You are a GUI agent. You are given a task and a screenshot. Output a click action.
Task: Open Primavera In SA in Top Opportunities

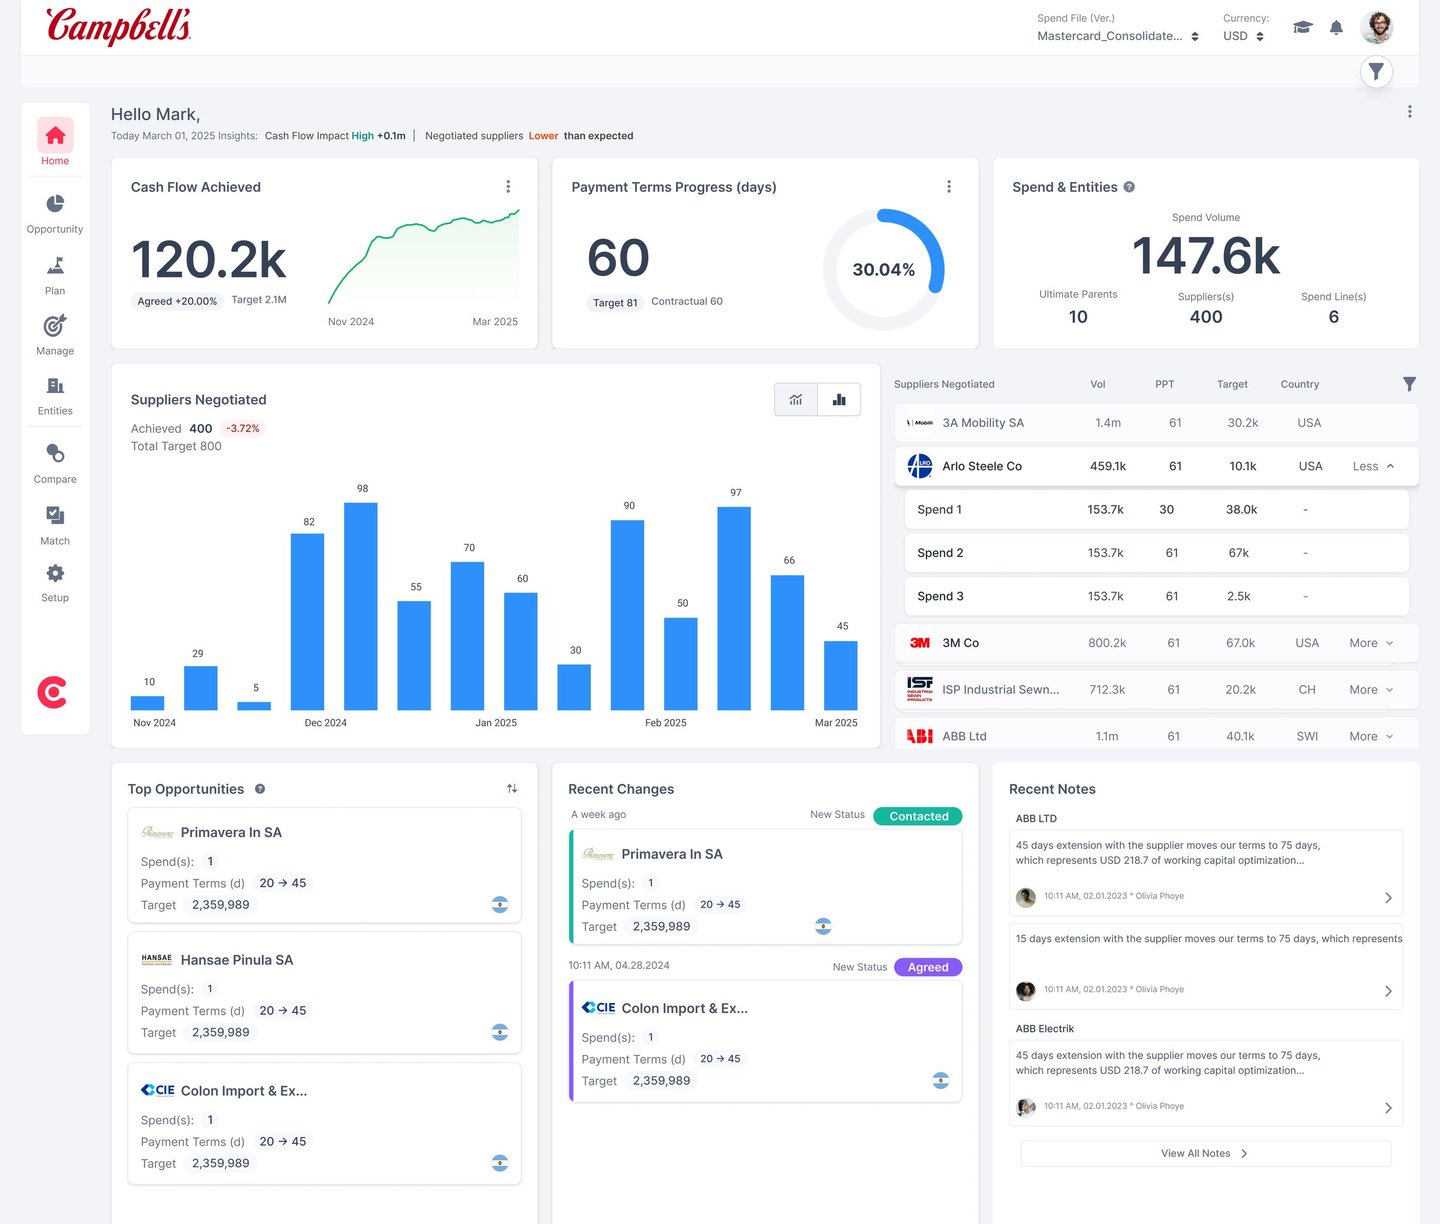pos(324,865)
